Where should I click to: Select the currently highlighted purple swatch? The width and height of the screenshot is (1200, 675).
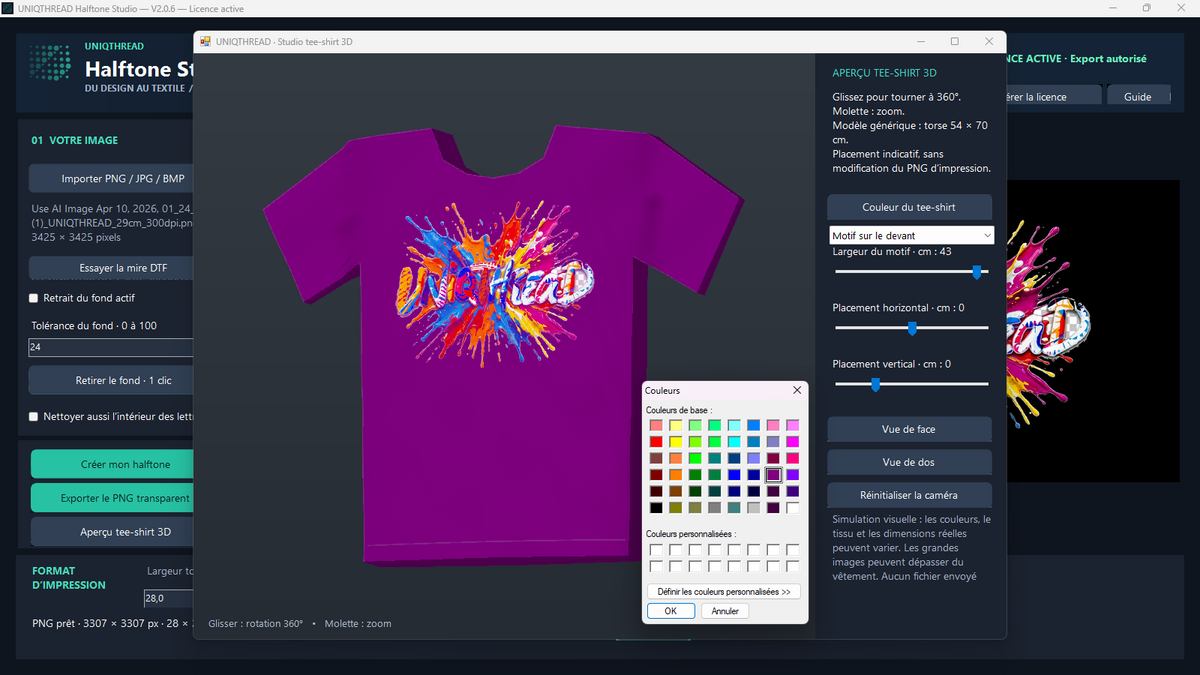point(773,475)
